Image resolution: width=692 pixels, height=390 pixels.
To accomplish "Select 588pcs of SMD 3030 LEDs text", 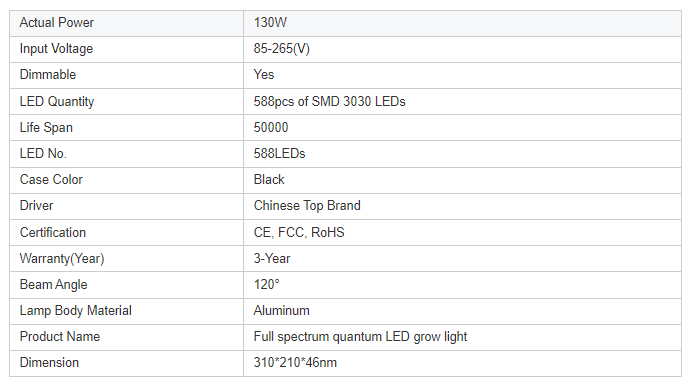I will click(x=329, y=101).
